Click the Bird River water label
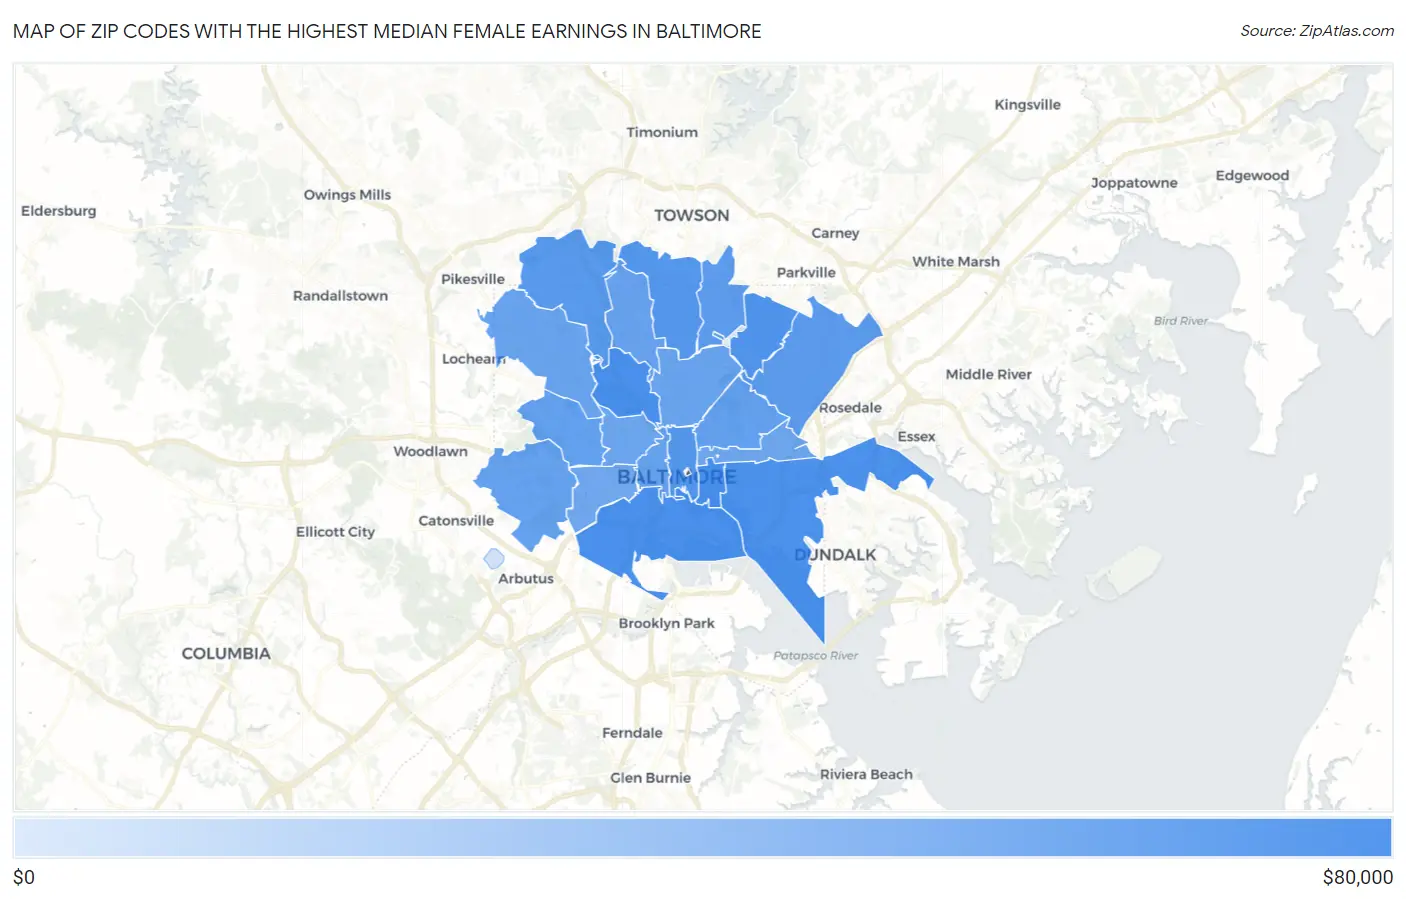The image size is (1406, 899). click(x=1180, y=321)
